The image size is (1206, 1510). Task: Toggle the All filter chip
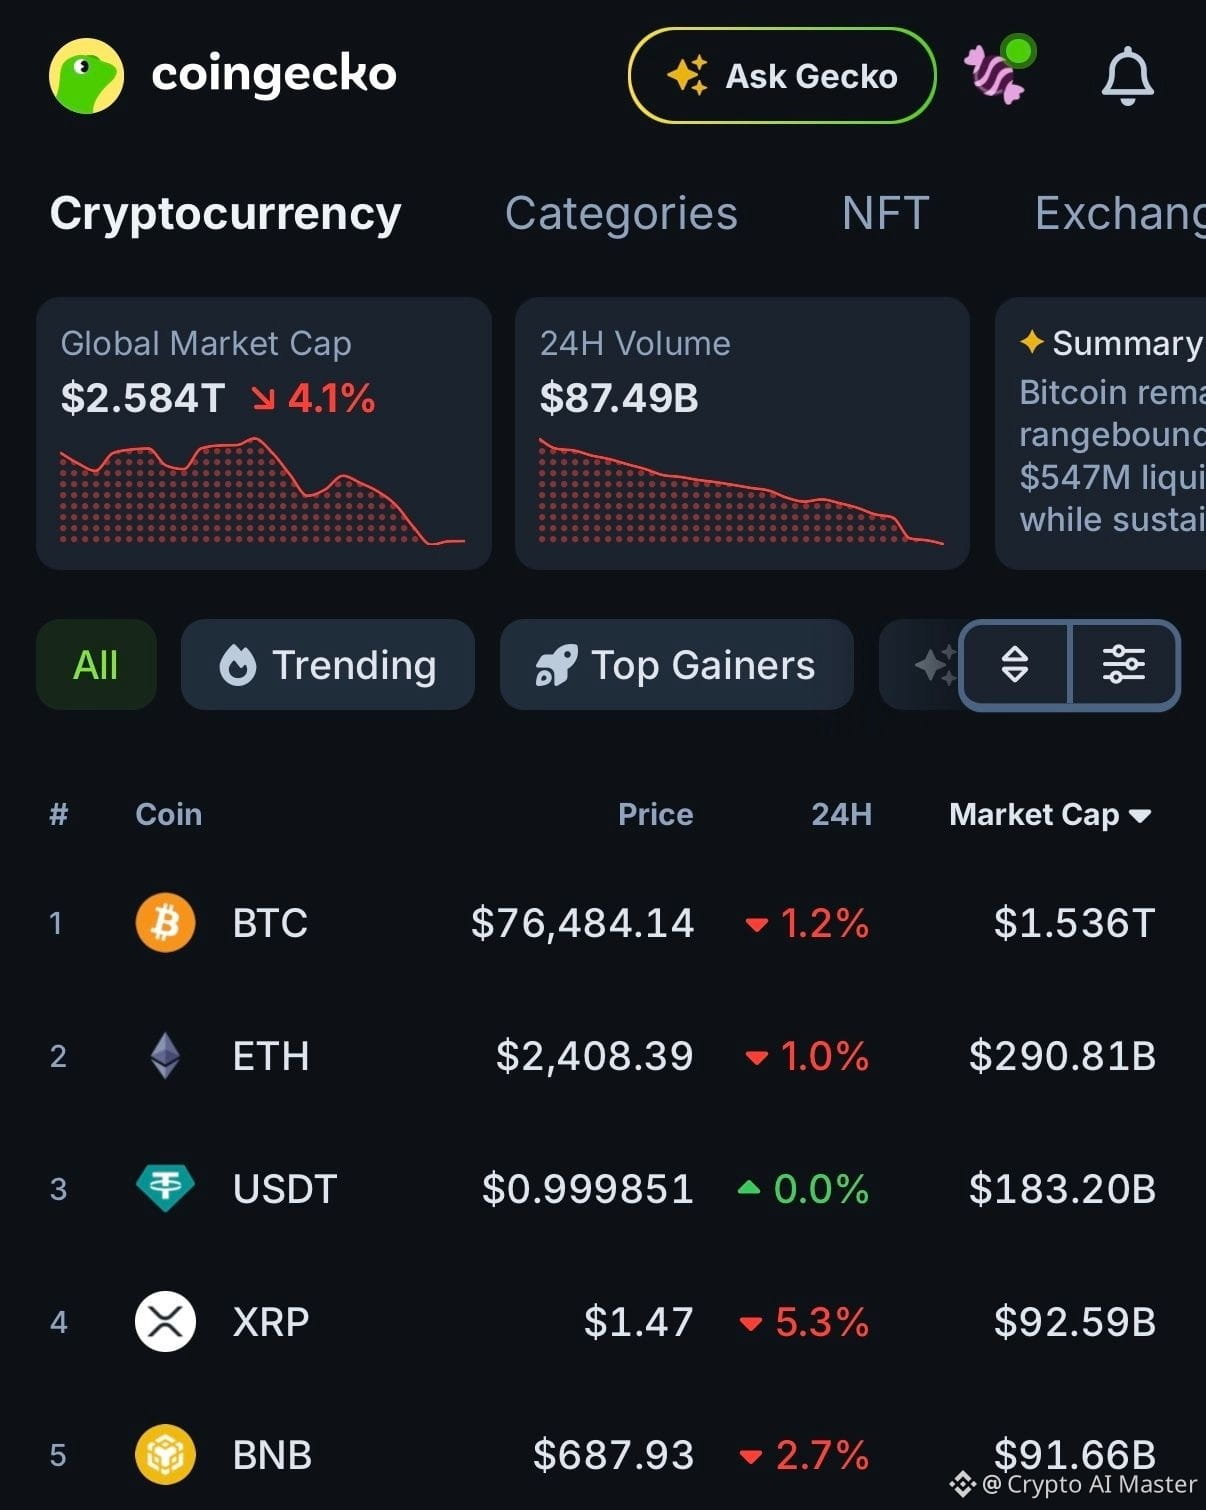(96, 665)
